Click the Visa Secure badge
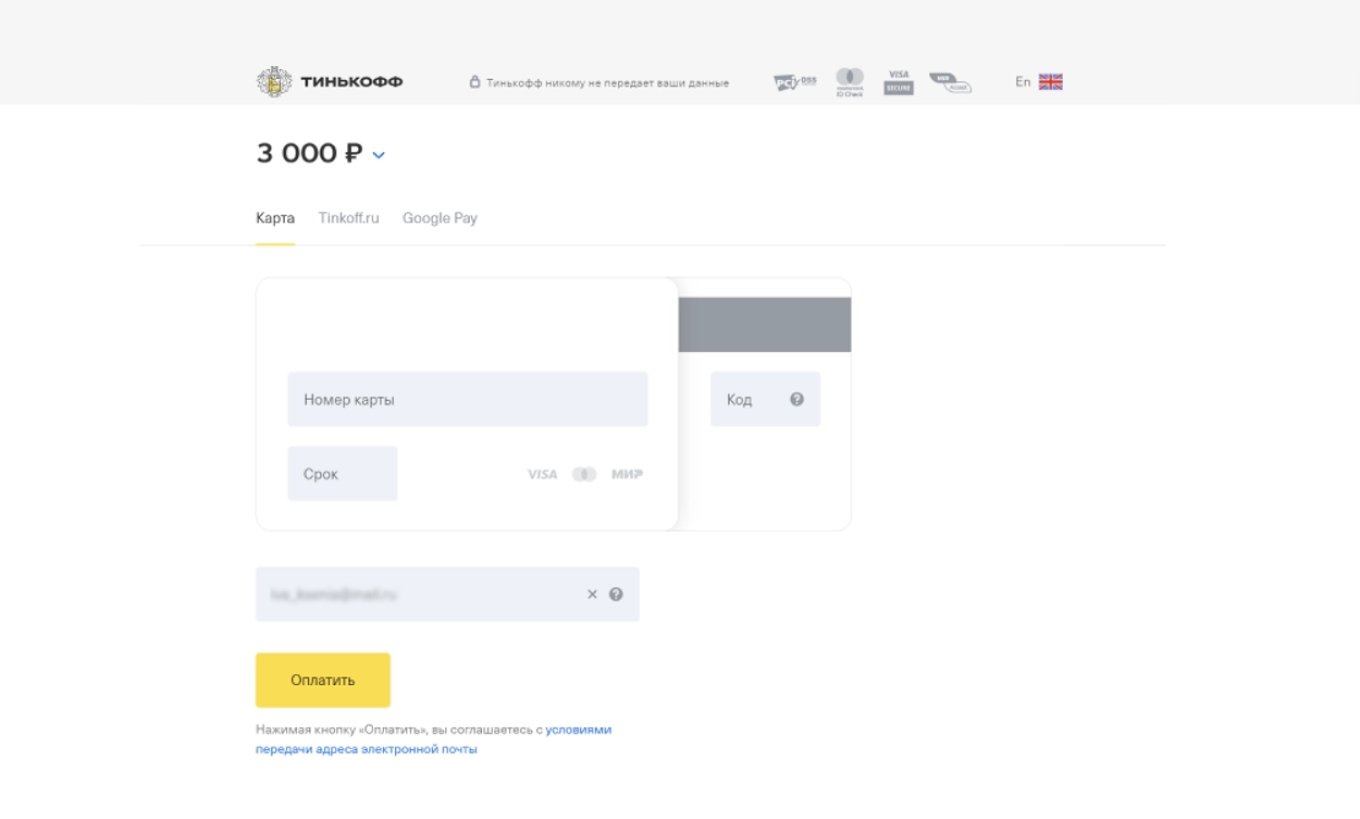The image size is (1360, 819). click(898, 79)
